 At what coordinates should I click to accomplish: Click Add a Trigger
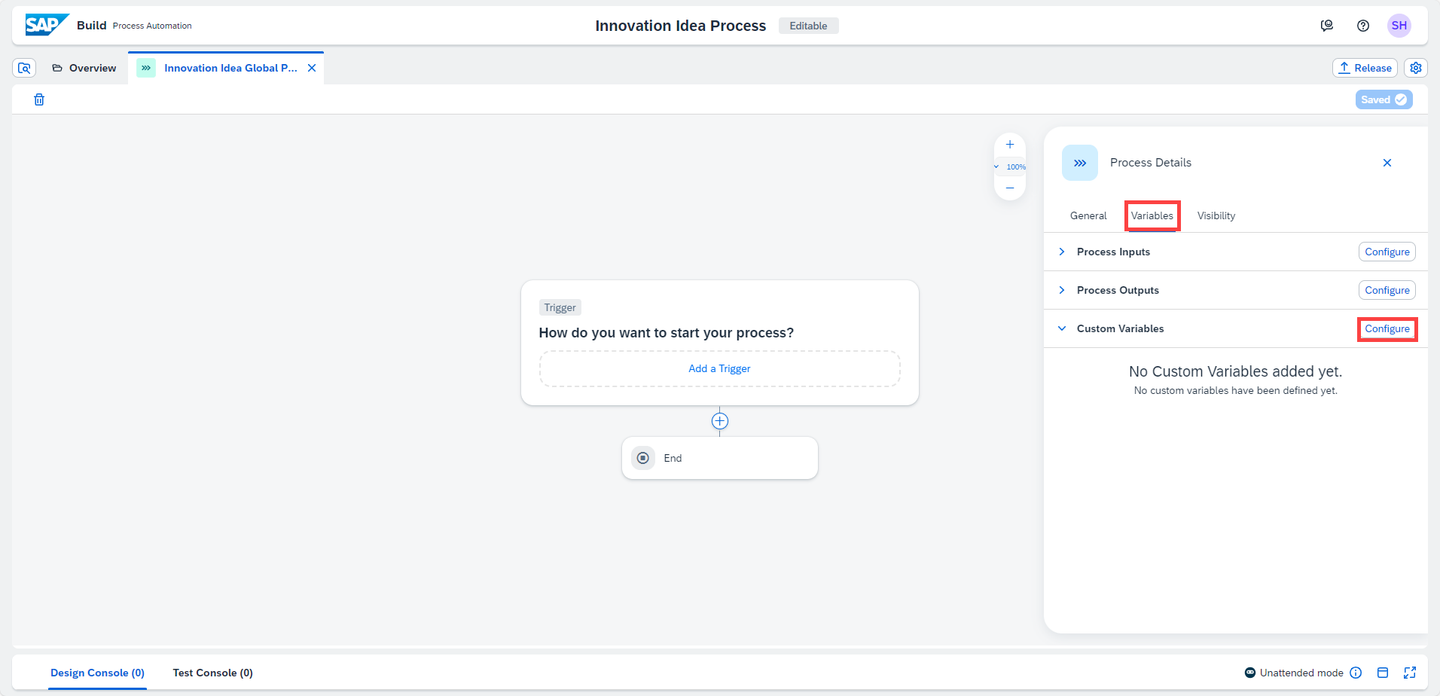pyautogui.click(x=720, y=368)
